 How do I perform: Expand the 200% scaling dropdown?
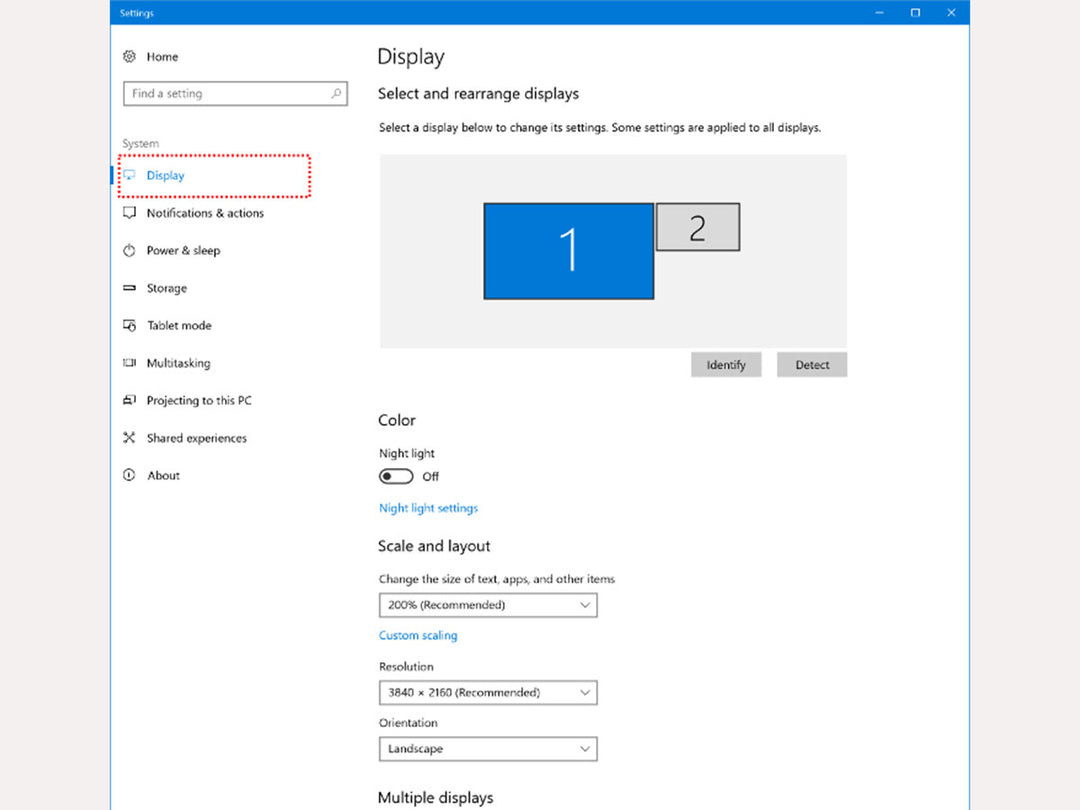[488, 605]
